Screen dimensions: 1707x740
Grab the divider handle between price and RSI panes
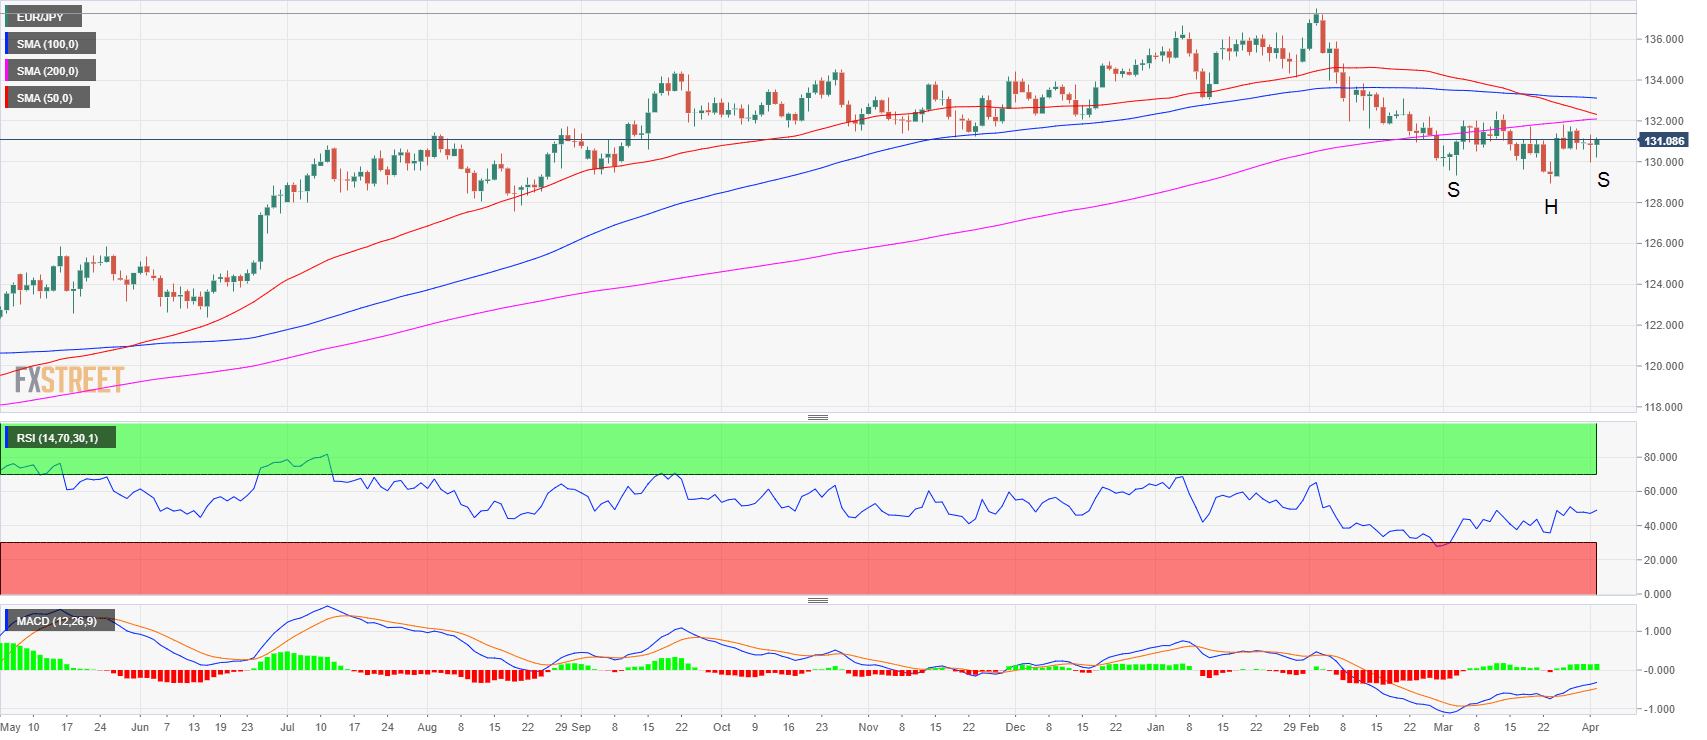pyautogui.click(x=818, y=417)
